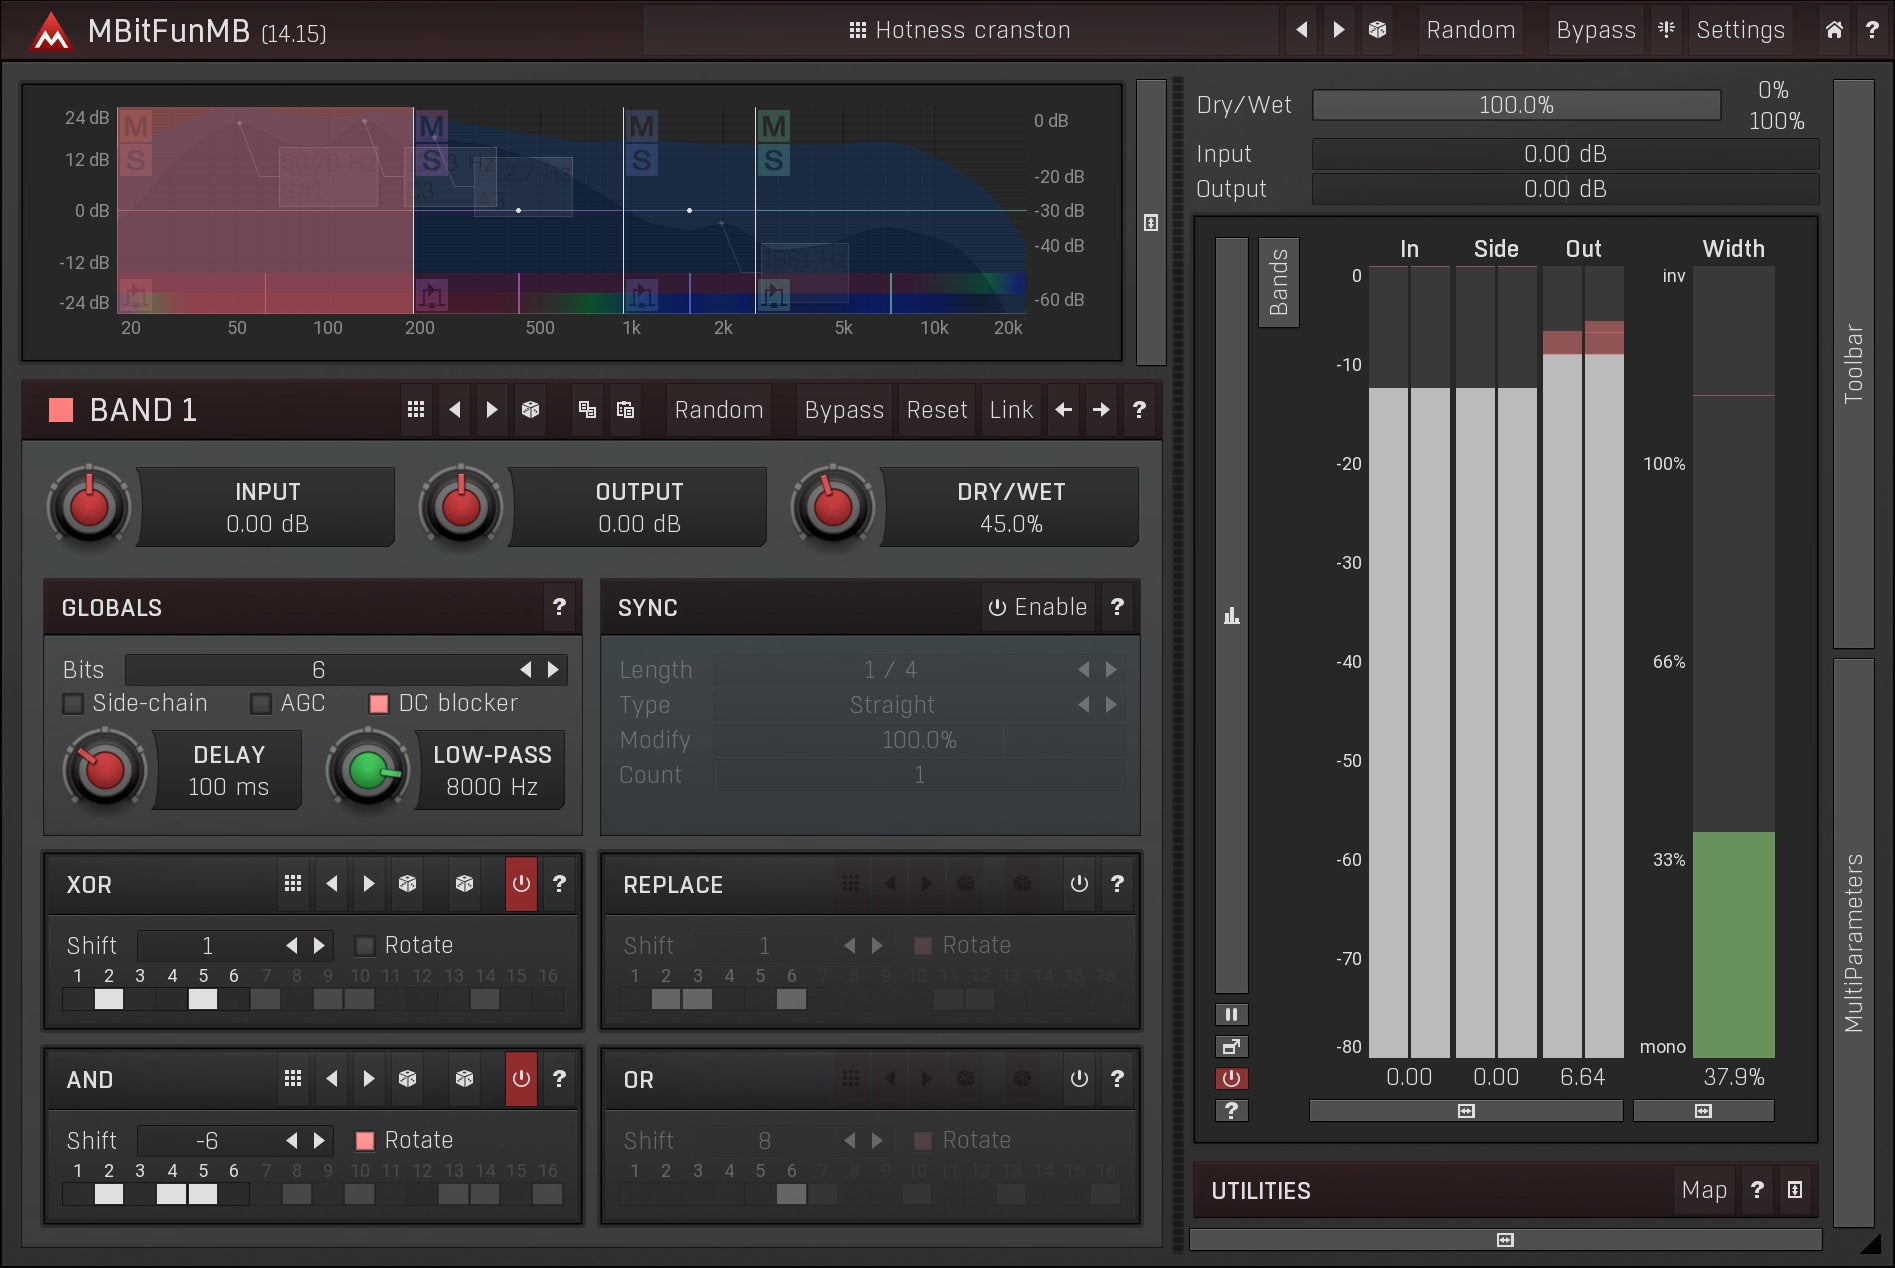Image resolution: width=1895 pixels, height=1268 pixels.
Task: Click the XOR section help question mark
Action: point(559,884)
